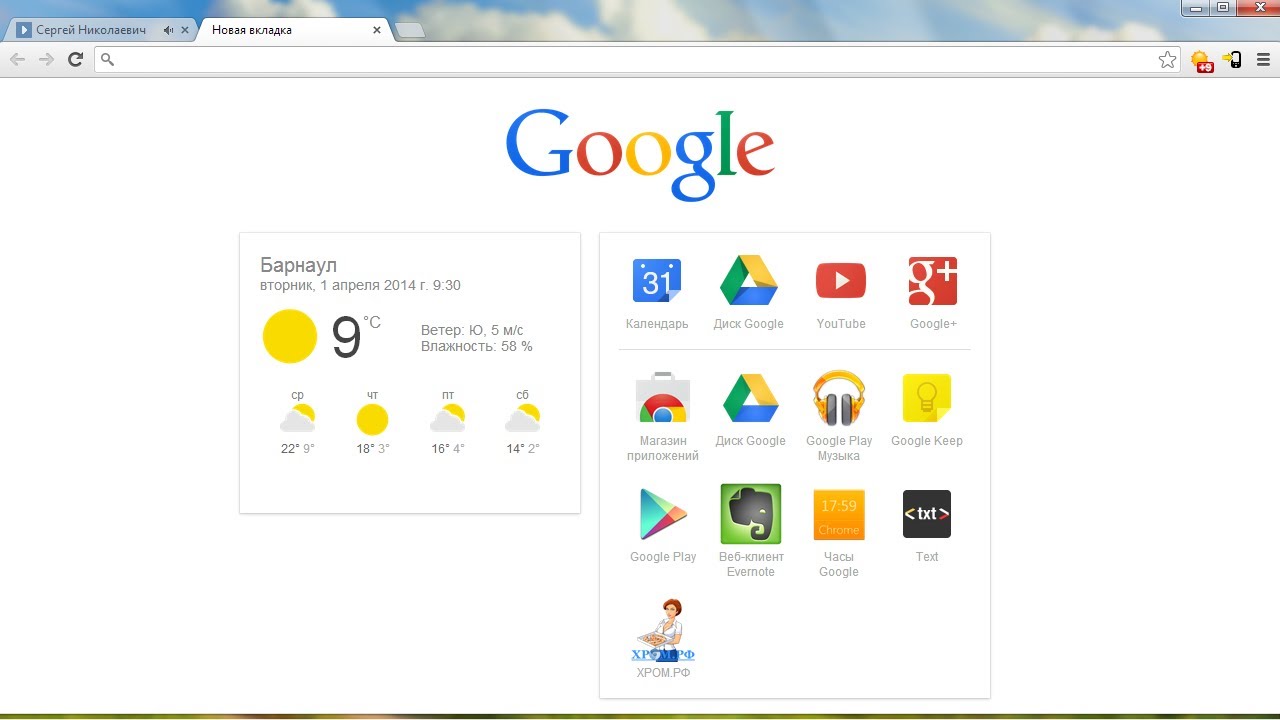
Task: Click the YouTube label text
Action: (841, 324)
